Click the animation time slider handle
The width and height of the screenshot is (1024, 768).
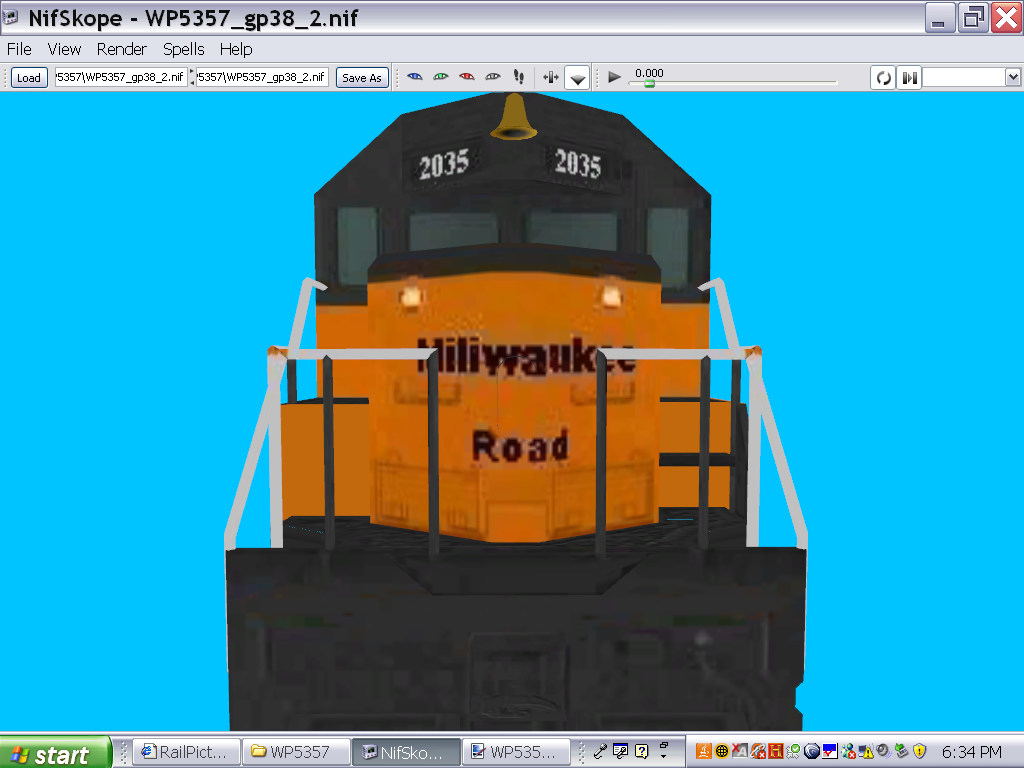point(649,84)
